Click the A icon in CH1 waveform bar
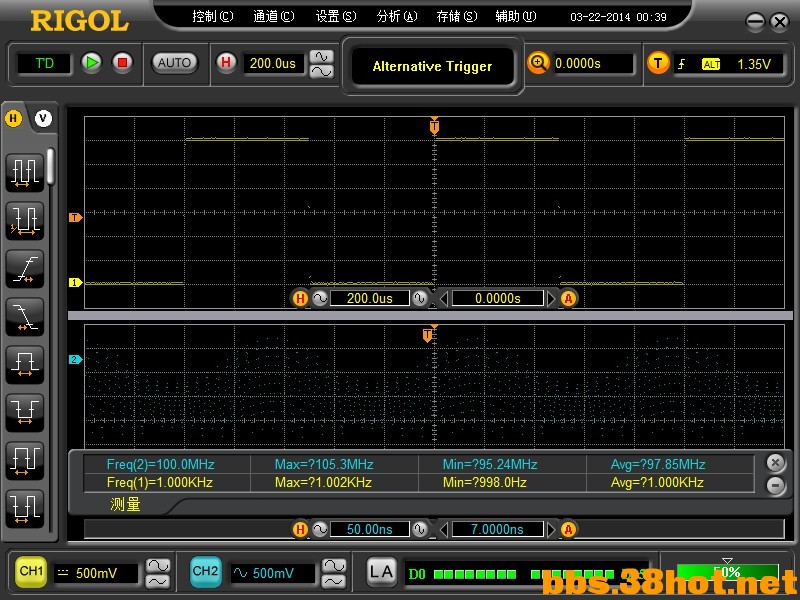 (x=568, y=298)
